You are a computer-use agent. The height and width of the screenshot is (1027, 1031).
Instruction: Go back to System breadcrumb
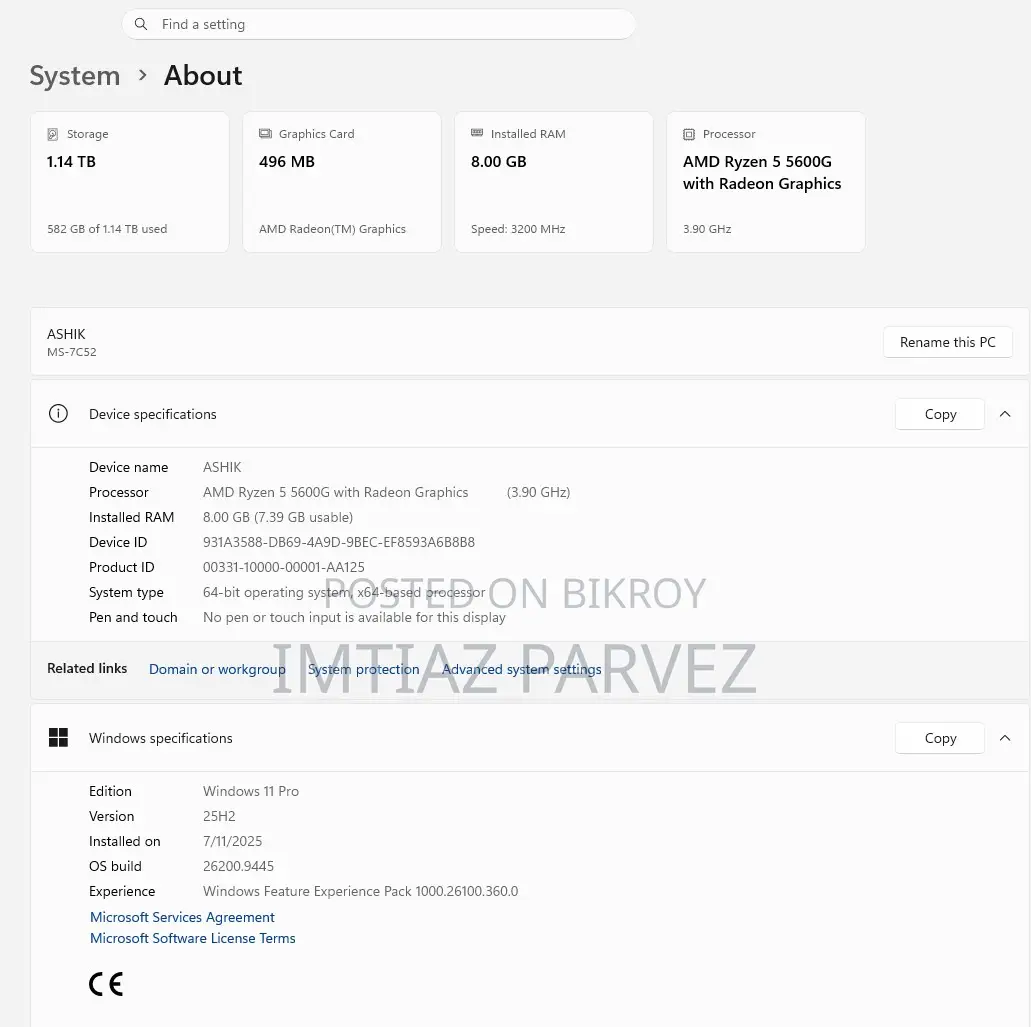[x=75, y=76]
